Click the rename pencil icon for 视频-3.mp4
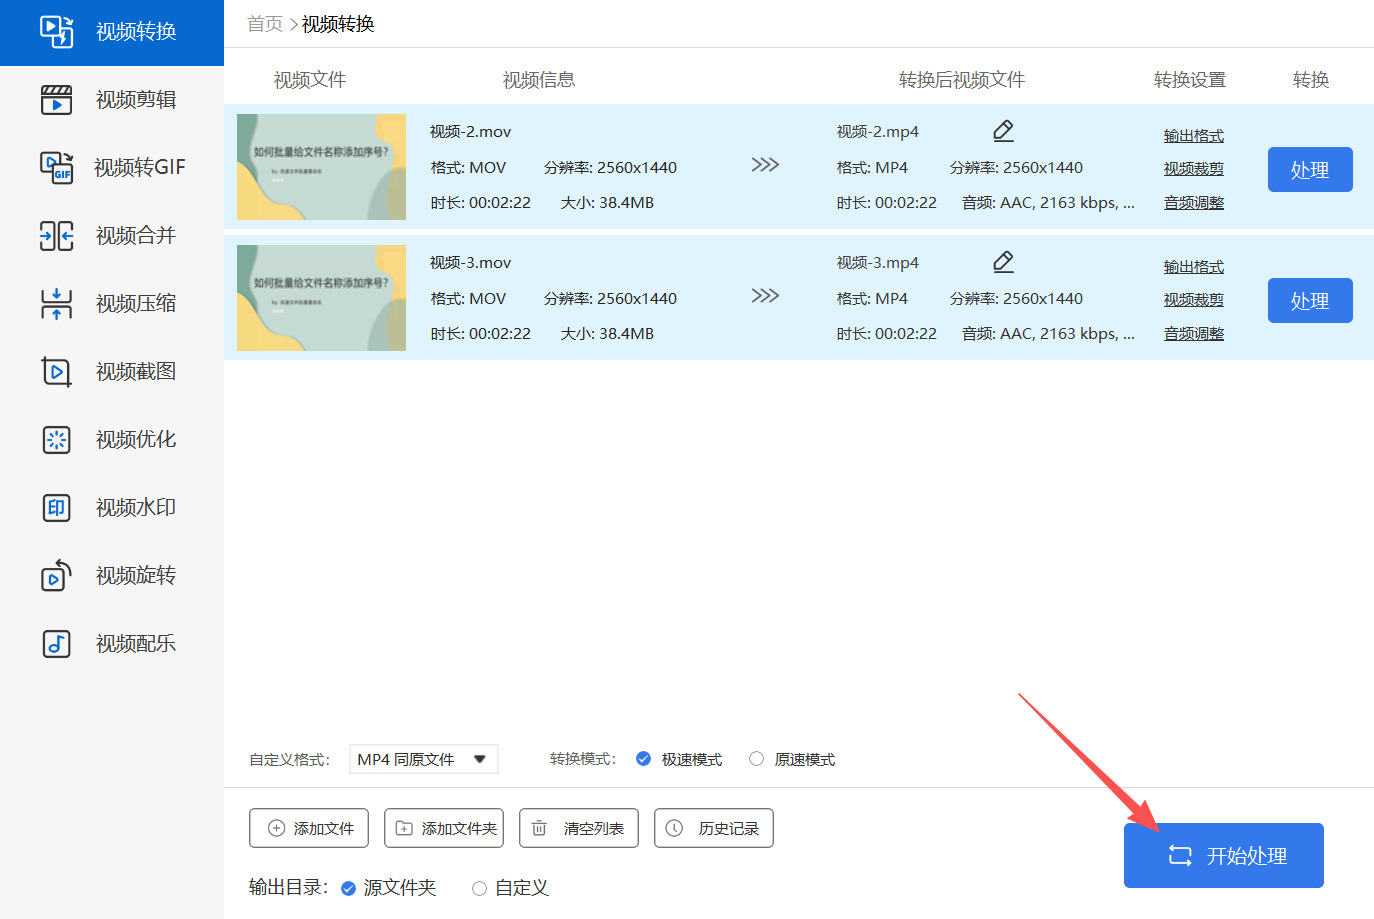The image size is (1374, 919). click(1004, 262)
